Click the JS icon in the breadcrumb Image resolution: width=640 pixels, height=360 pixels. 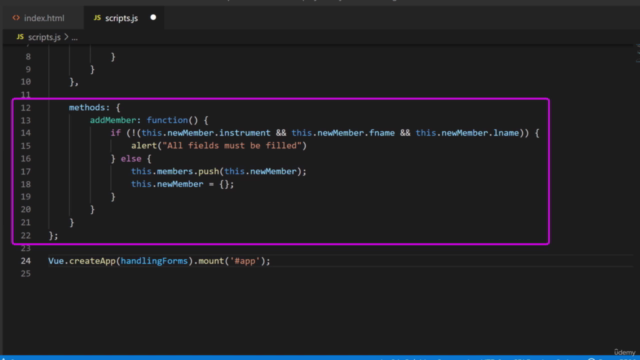pos(20,37)
